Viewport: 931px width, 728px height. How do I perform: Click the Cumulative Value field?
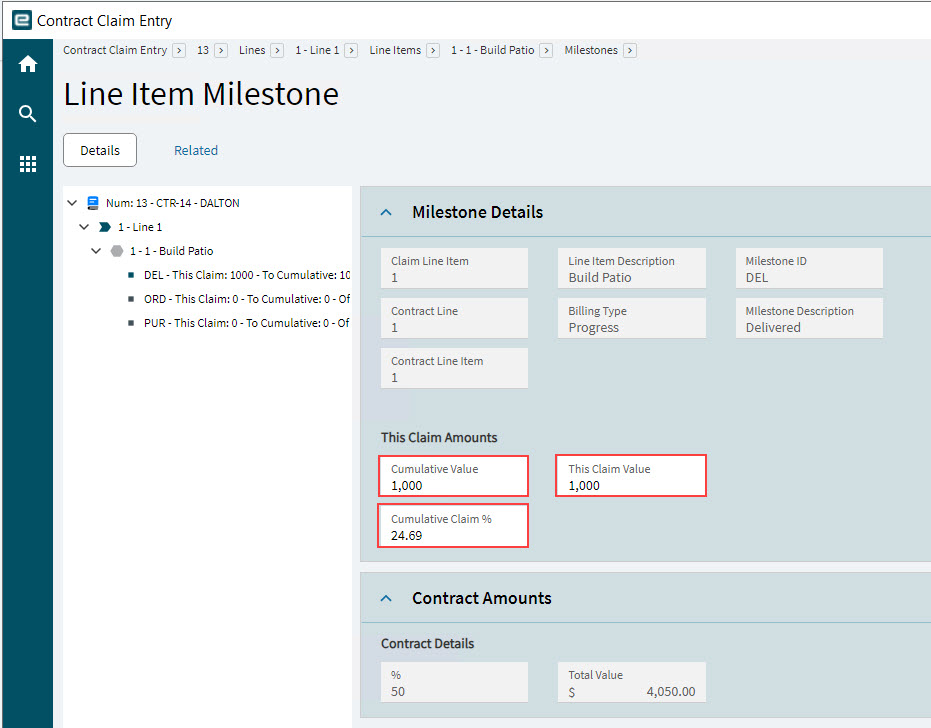[454, 476]
